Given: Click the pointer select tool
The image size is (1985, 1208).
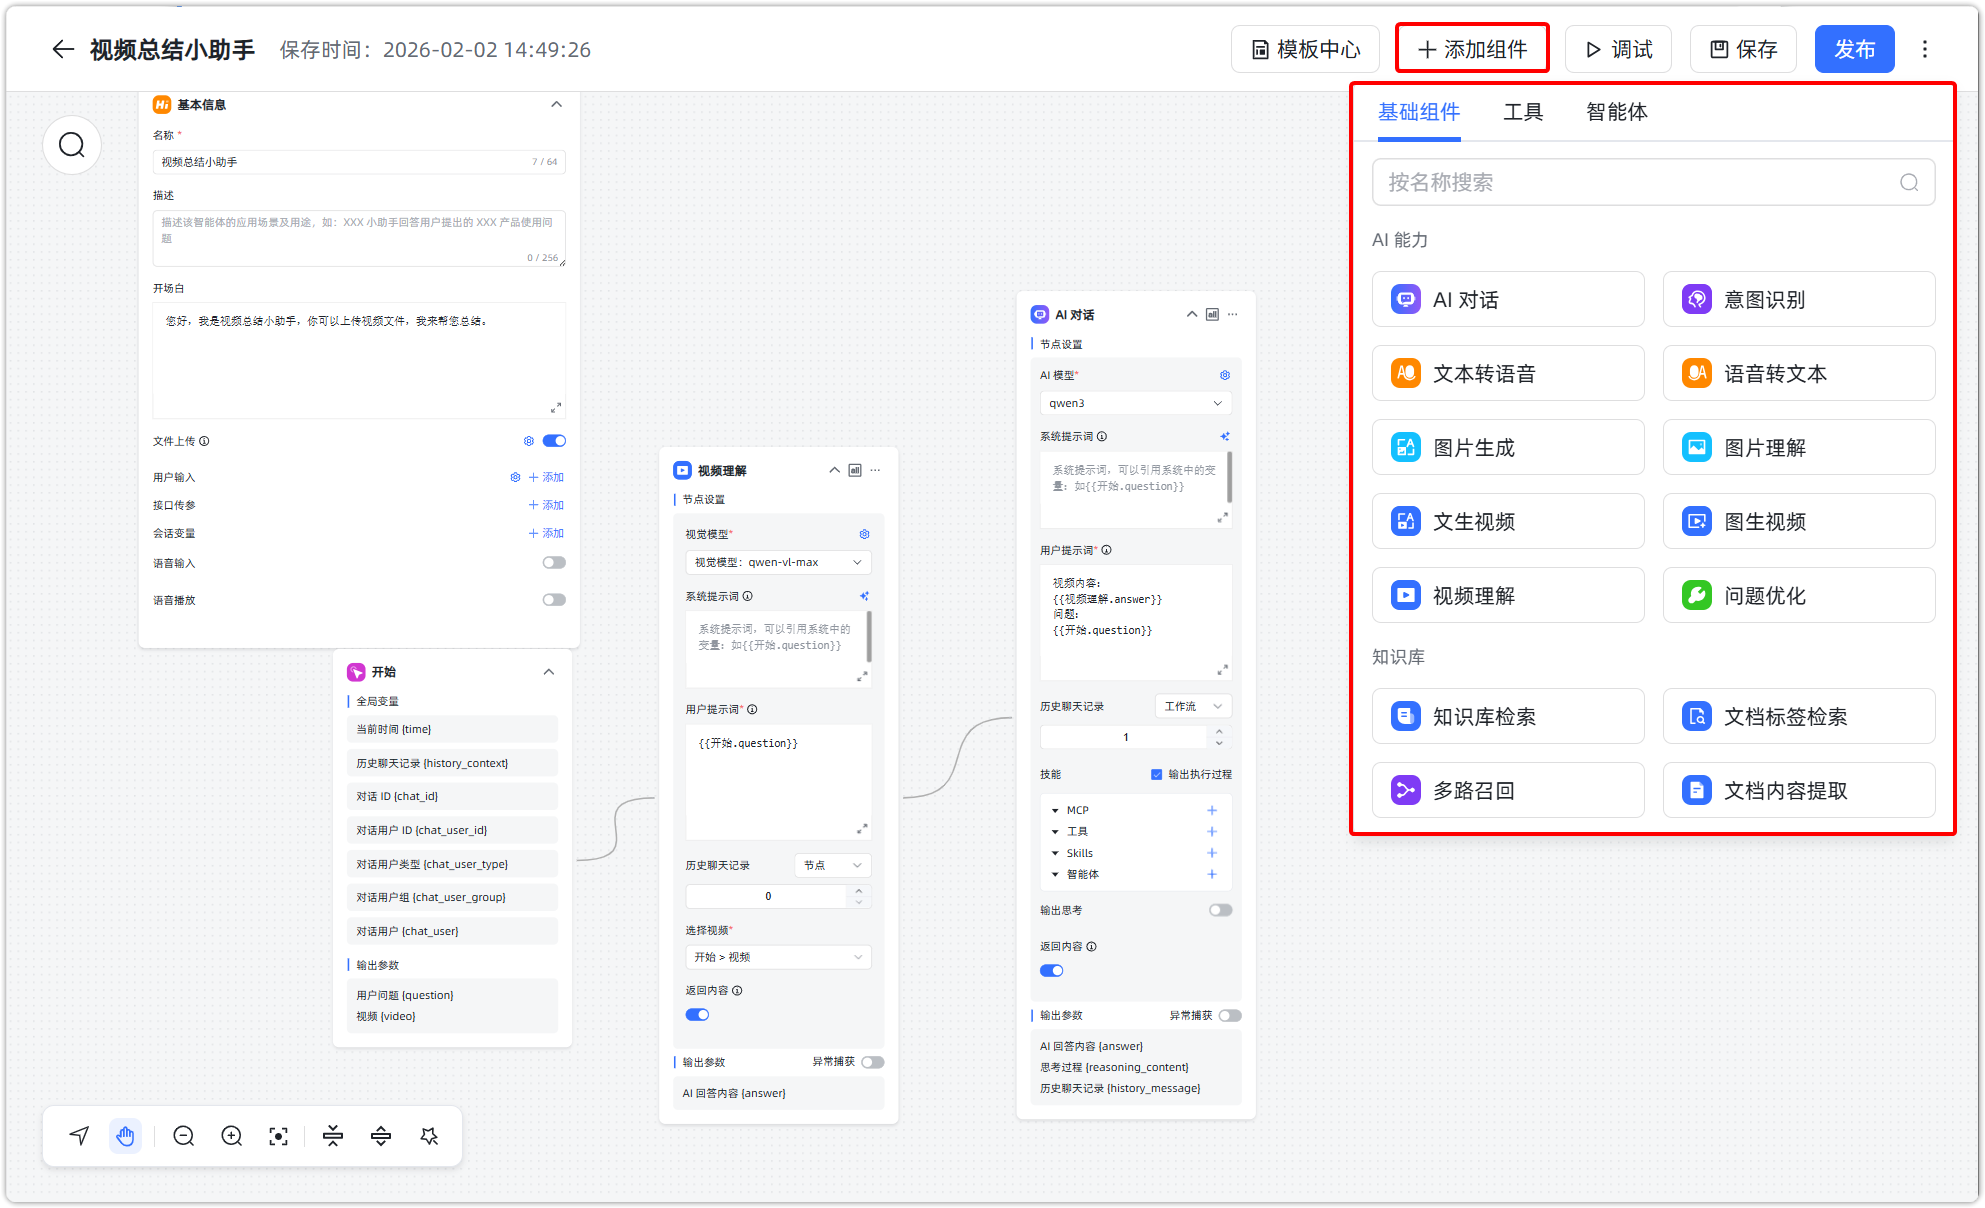Looking at the screenshot, I should pos(79,1136).
